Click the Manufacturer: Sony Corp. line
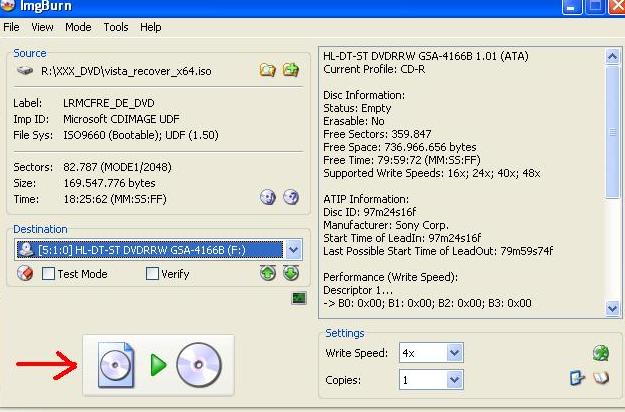 (x=386, y=225)
